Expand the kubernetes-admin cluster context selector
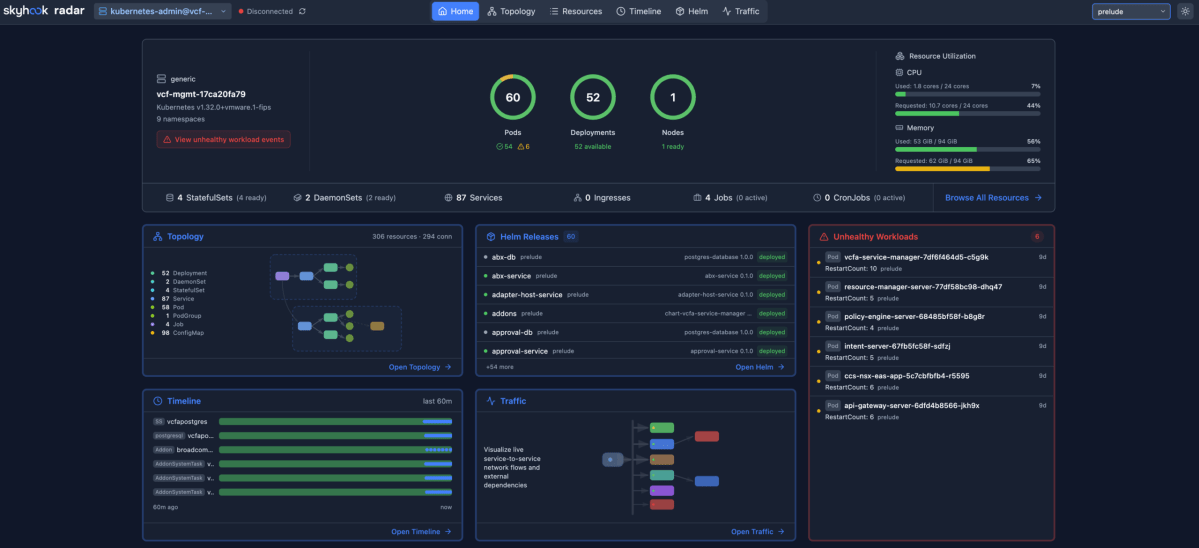This screenshot has width=1199, height=548. point(163,11)
